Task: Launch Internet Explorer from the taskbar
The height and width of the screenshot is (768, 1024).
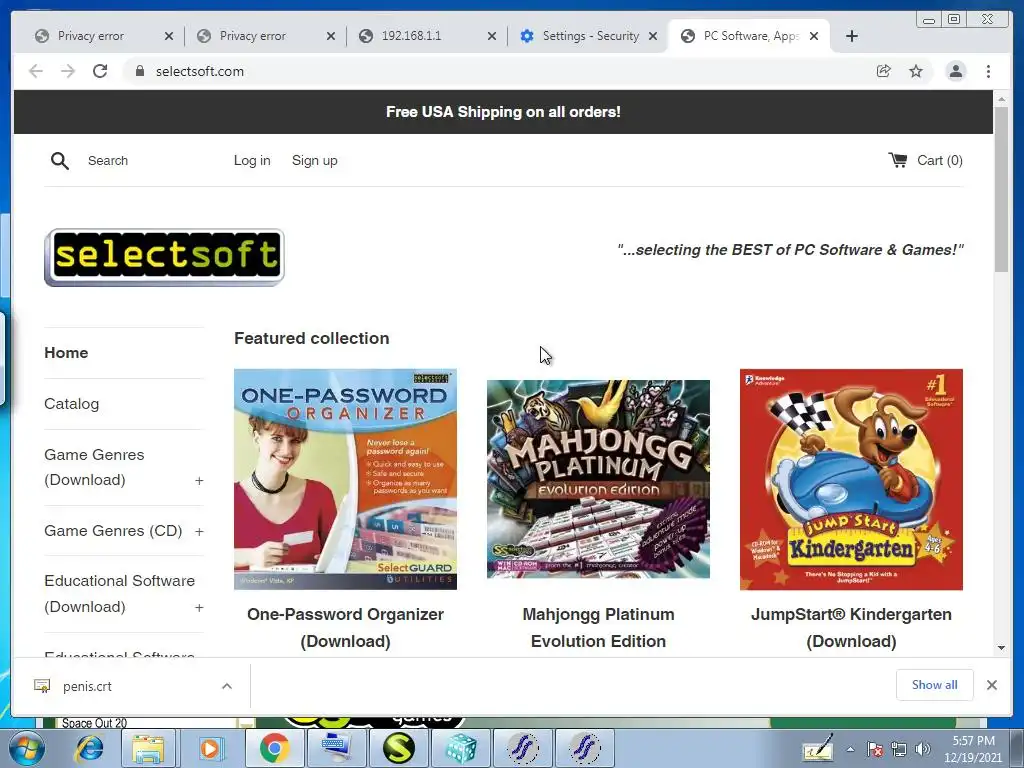Action: coord(88,748)
